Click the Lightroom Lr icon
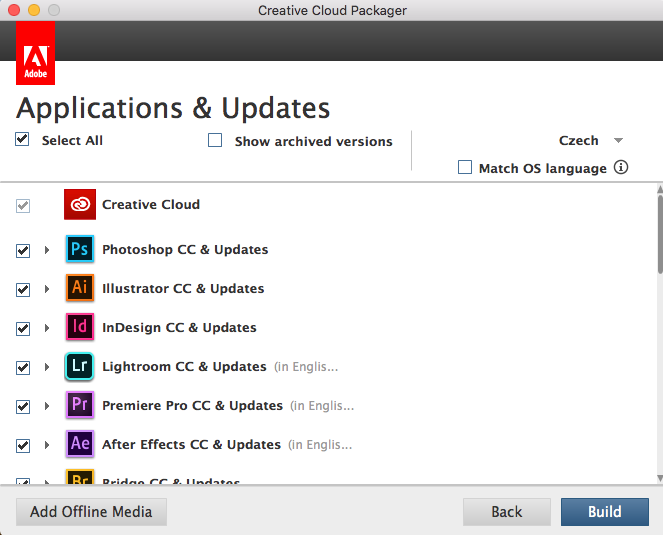Viewport: 663px width, 535px height. (79, 366)
